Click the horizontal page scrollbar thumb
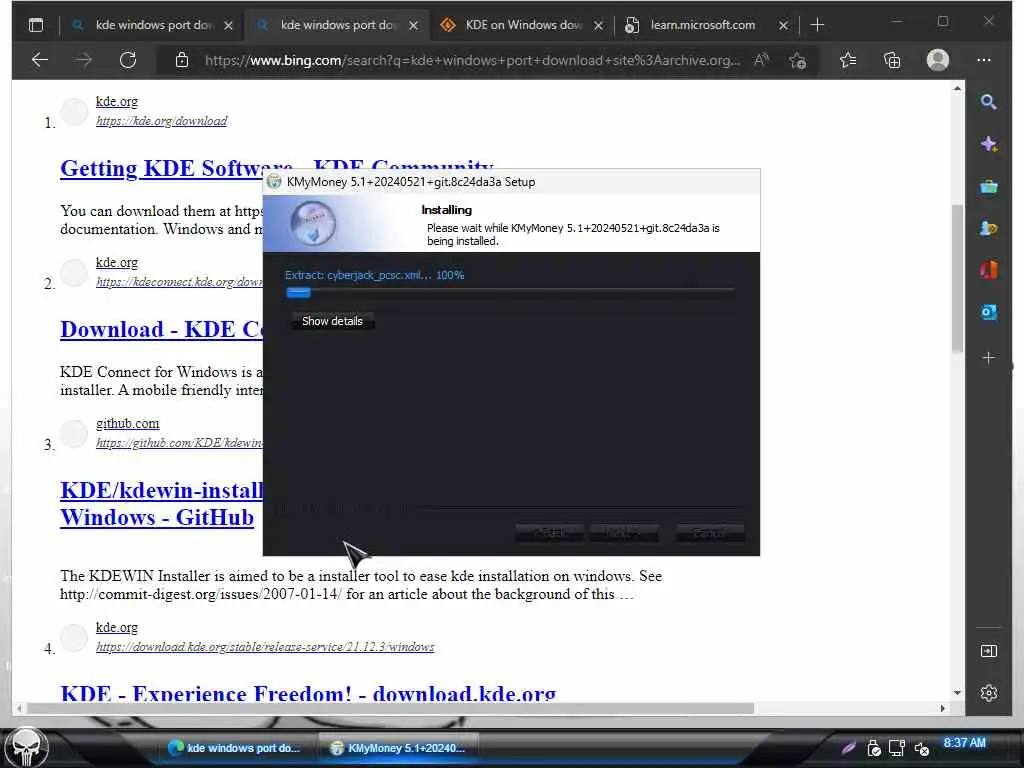 (x=390, y=708)
